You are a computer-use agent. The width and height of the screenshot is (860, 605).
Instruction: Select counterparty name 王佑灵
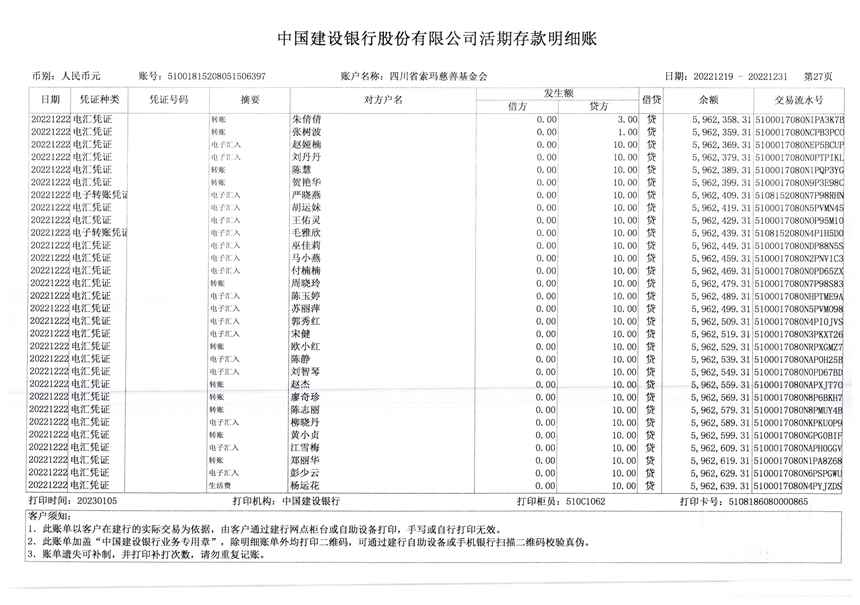[x=306, y=220]
